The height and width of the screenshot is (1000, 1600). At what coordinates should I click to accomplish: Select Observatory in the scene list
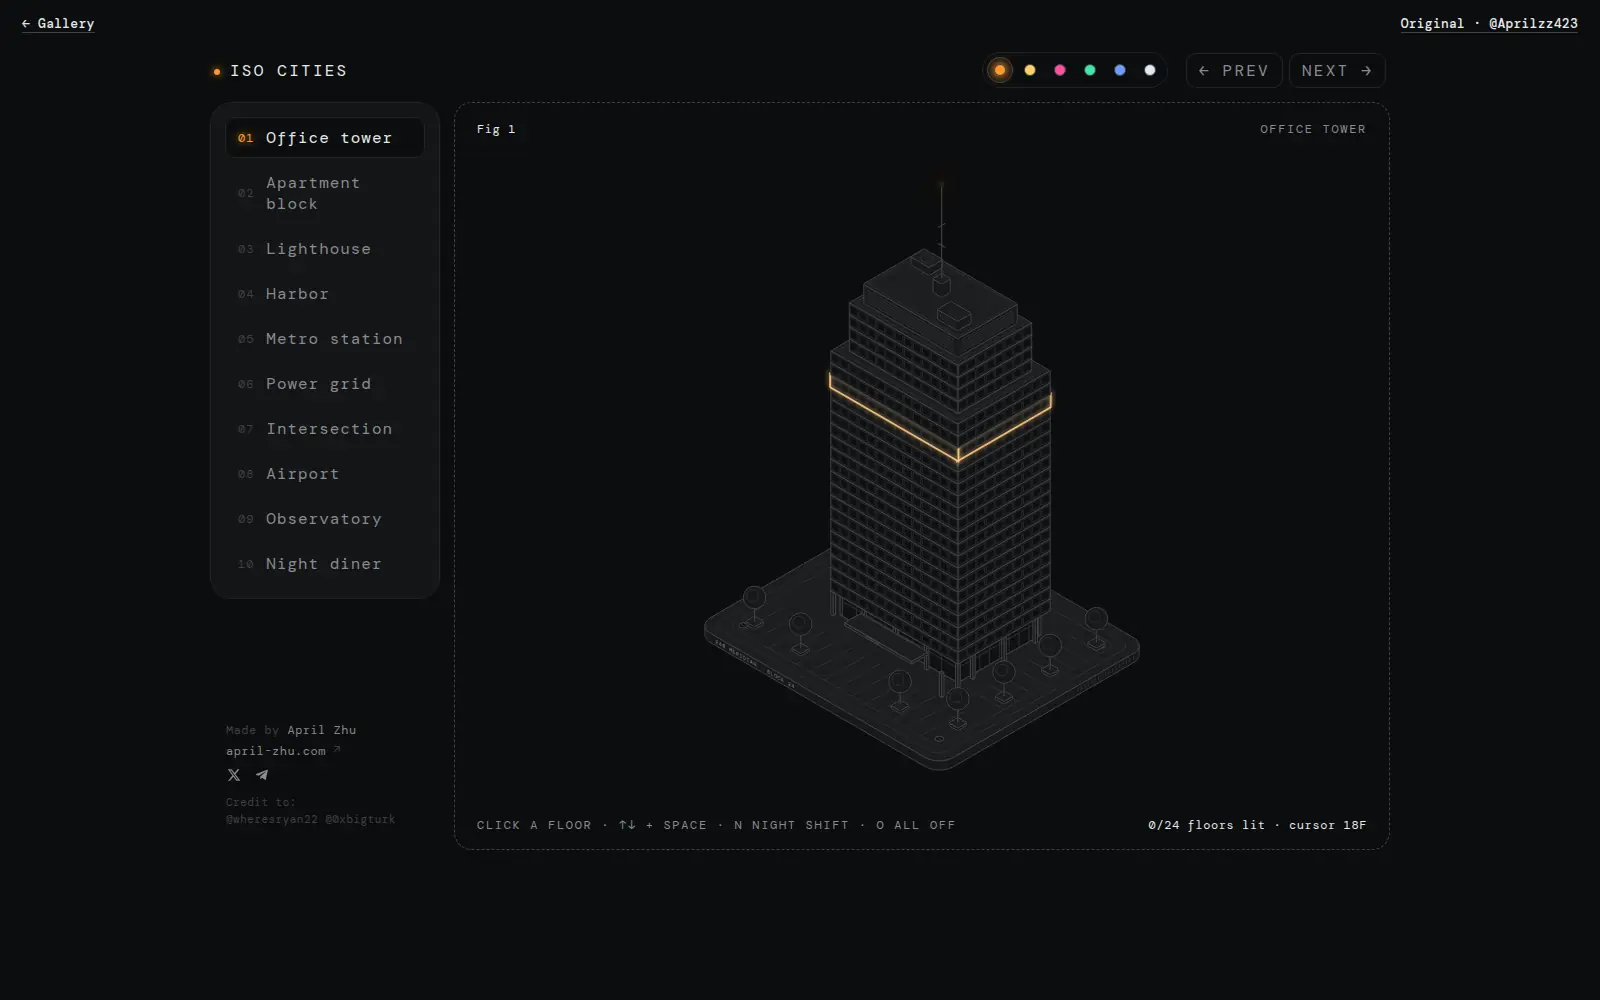tap(325, 519)
